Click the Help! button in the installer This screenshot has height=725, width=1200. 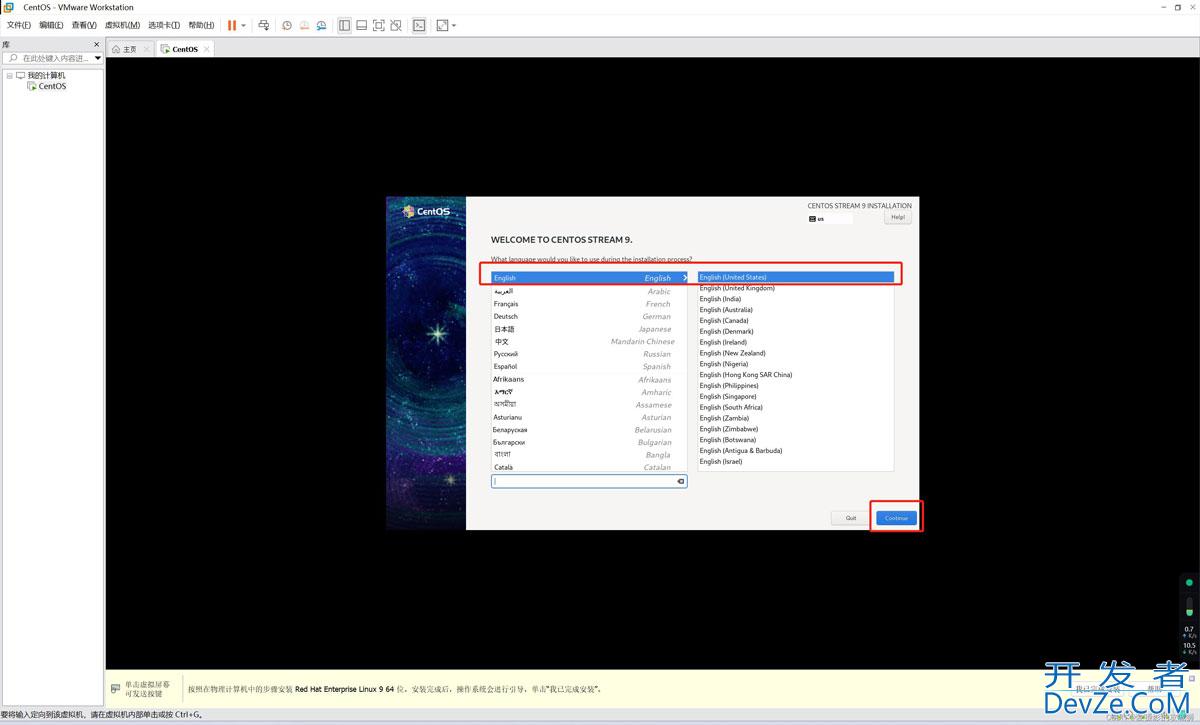tap(898, 217)
